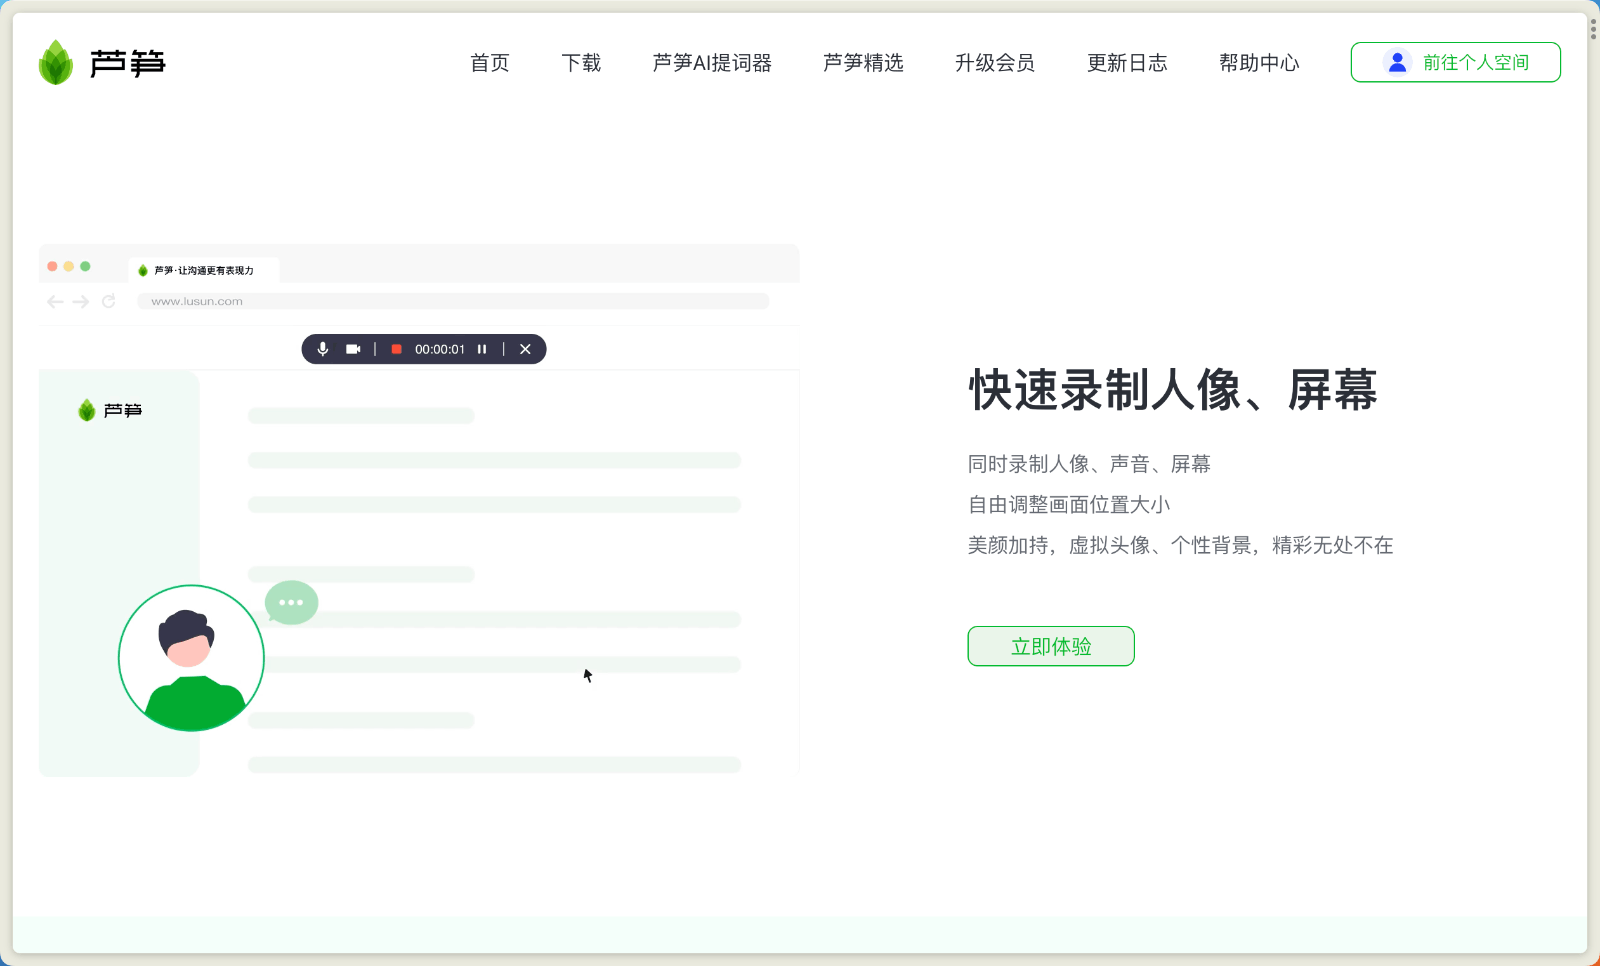Viewport: 1600px width, 966px height.
Task: Pause the recording with pause icon
Action: [482, 349]
